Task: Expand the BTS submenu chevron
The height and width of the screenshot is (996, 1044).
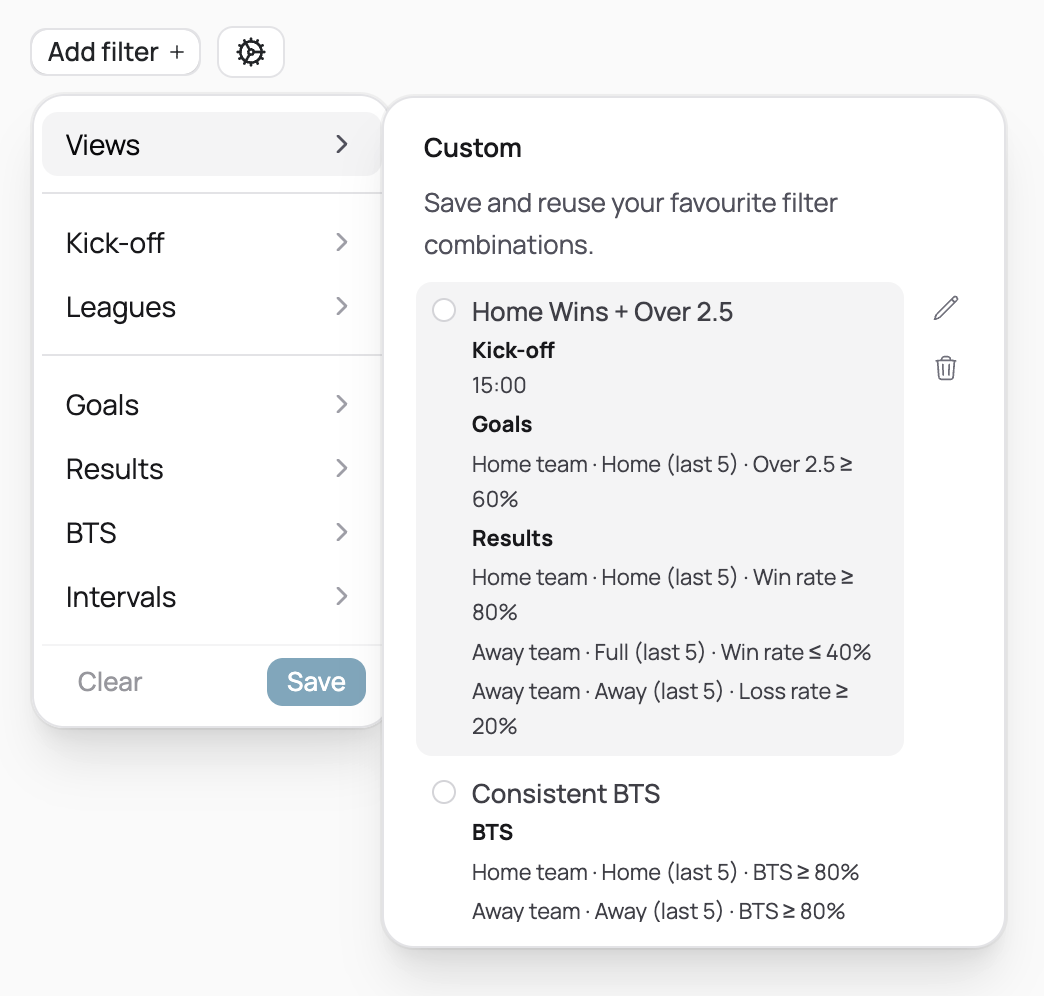Action: 342,532
